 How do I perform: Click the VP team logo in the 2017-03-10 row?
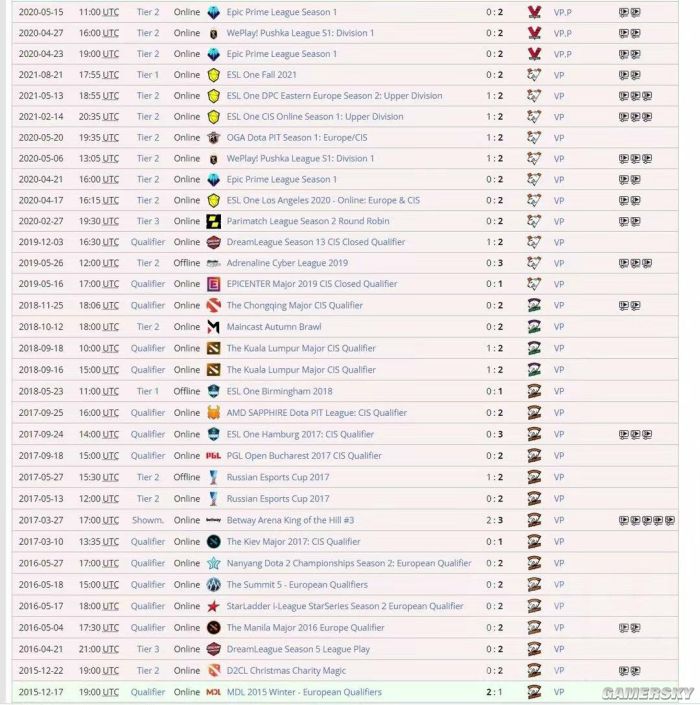point(534,542)
